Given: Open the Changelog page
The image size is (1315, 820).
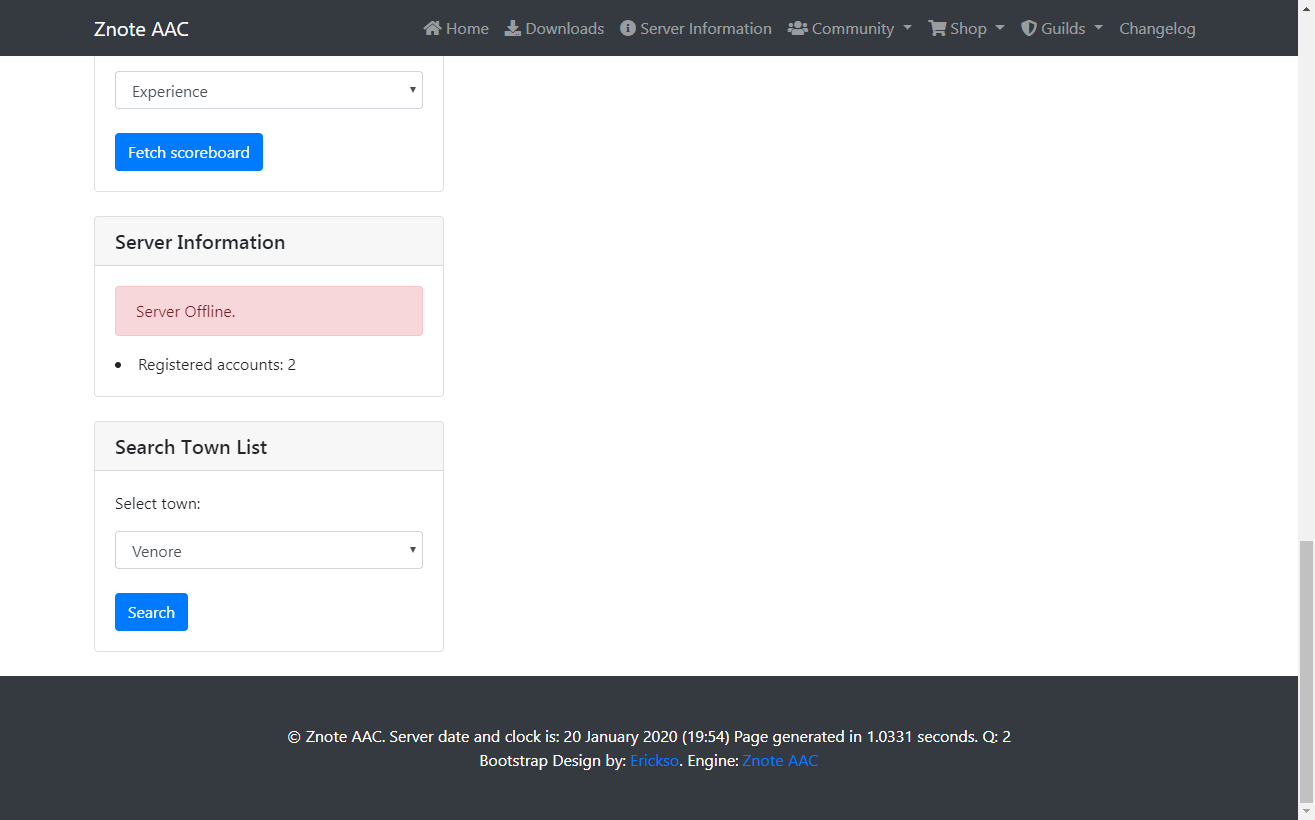Looking at the screenshot, I should [1157, 28].
